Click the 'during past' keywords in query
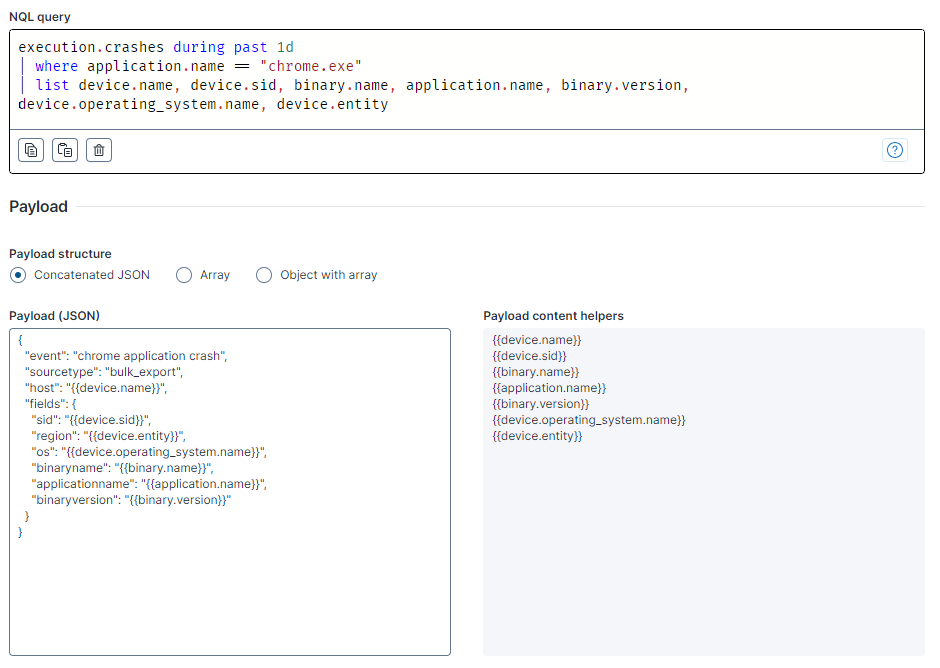The height and width of the screenshot is (668, 940). pyautogui.click(x=220, y=47)
